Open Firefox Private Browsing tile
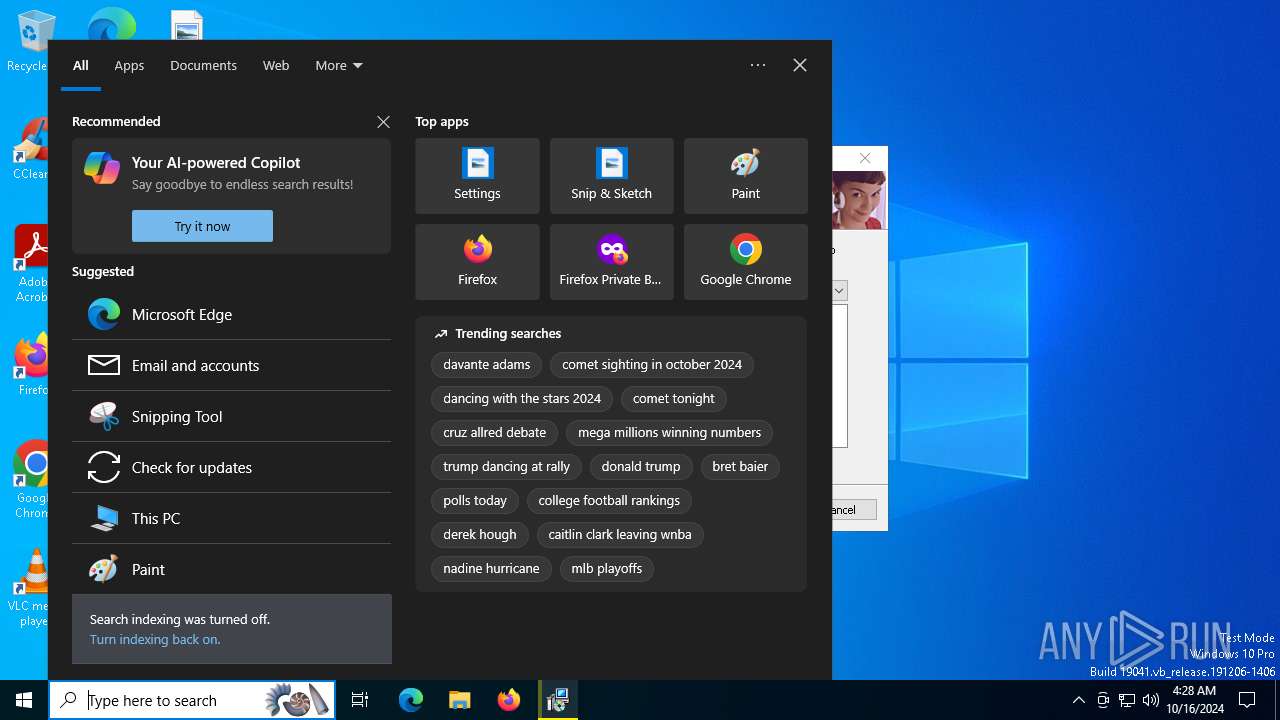The width and height of the screenshot is (1280, 720). [611, 262]
